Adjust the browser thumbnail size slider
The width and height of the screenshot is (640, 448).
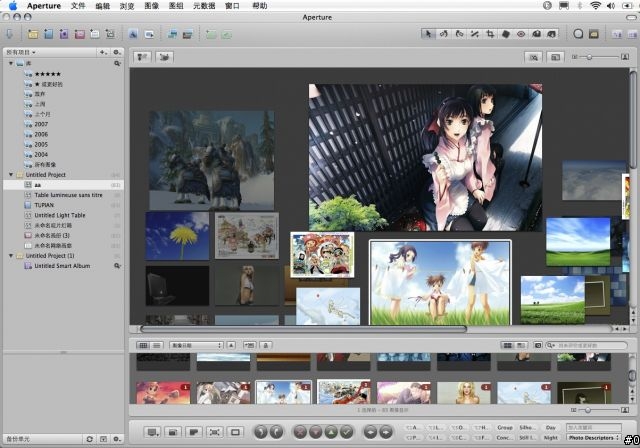tap(588, 410)
